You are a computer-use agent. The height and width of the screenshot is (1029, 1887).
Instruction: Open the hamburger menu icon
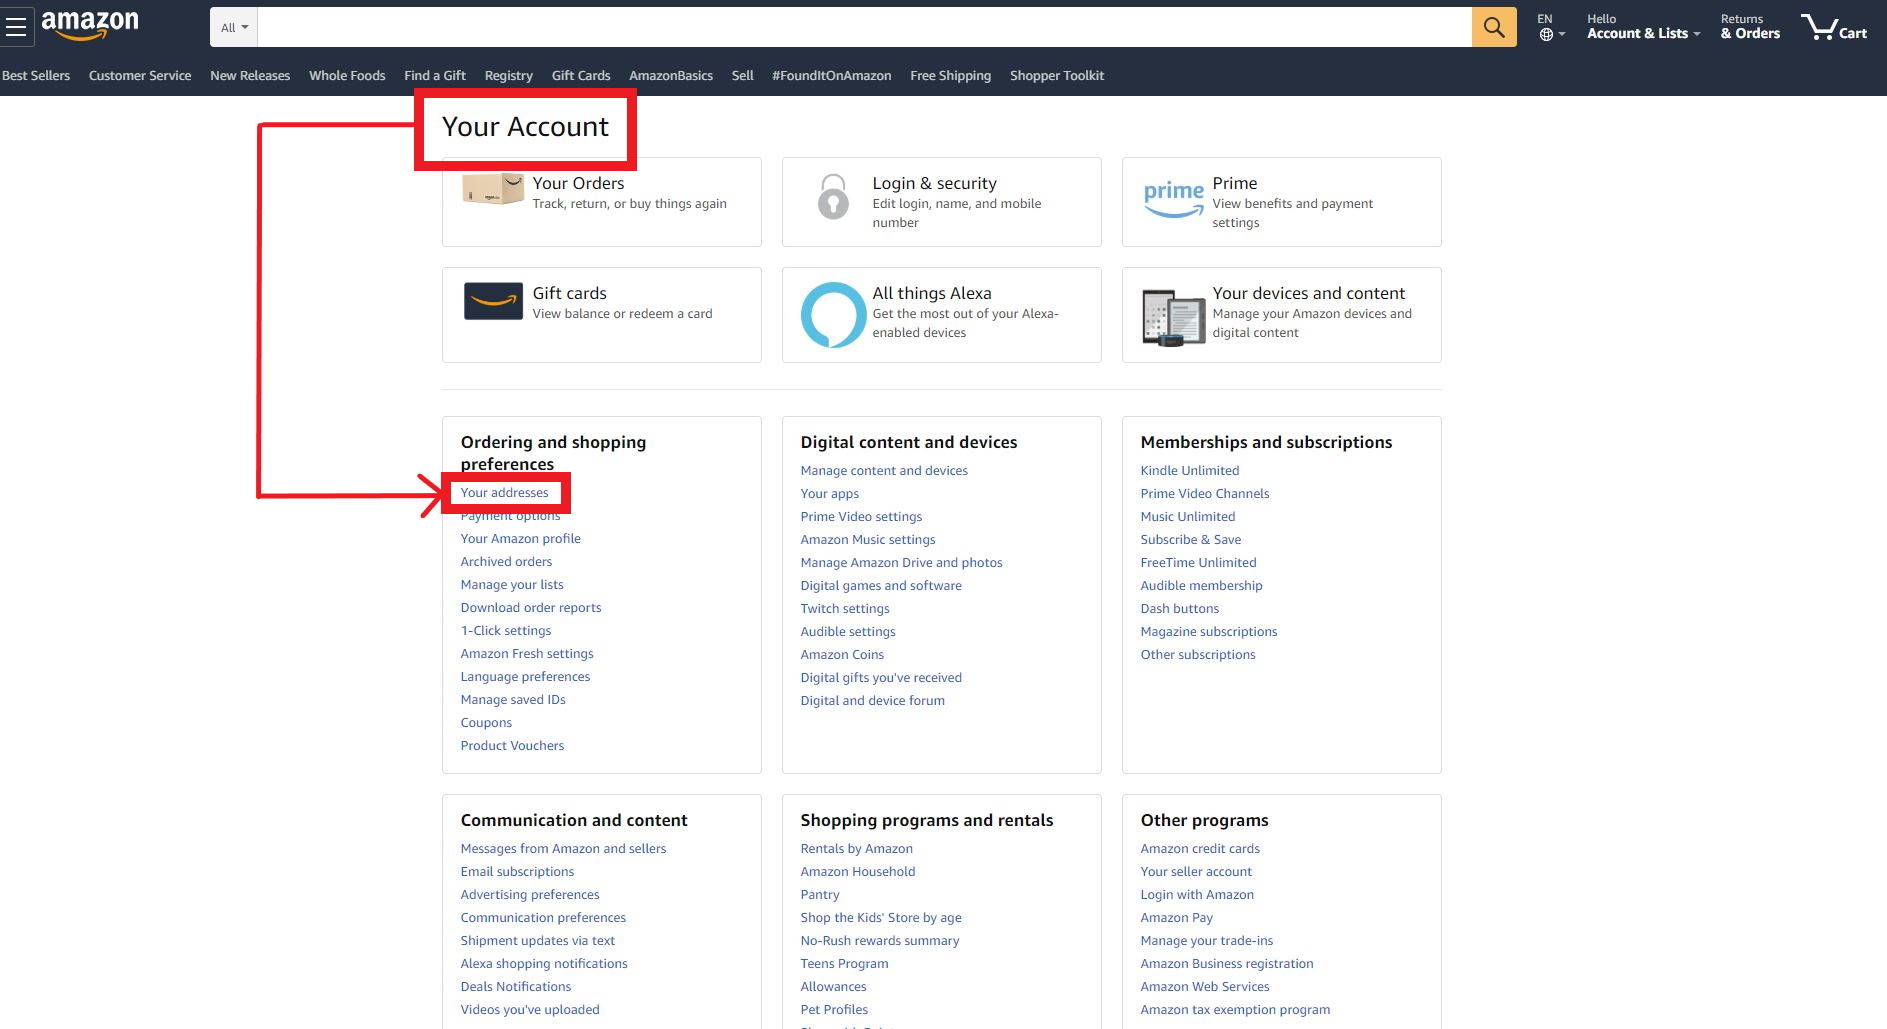[x=16, y=27]
